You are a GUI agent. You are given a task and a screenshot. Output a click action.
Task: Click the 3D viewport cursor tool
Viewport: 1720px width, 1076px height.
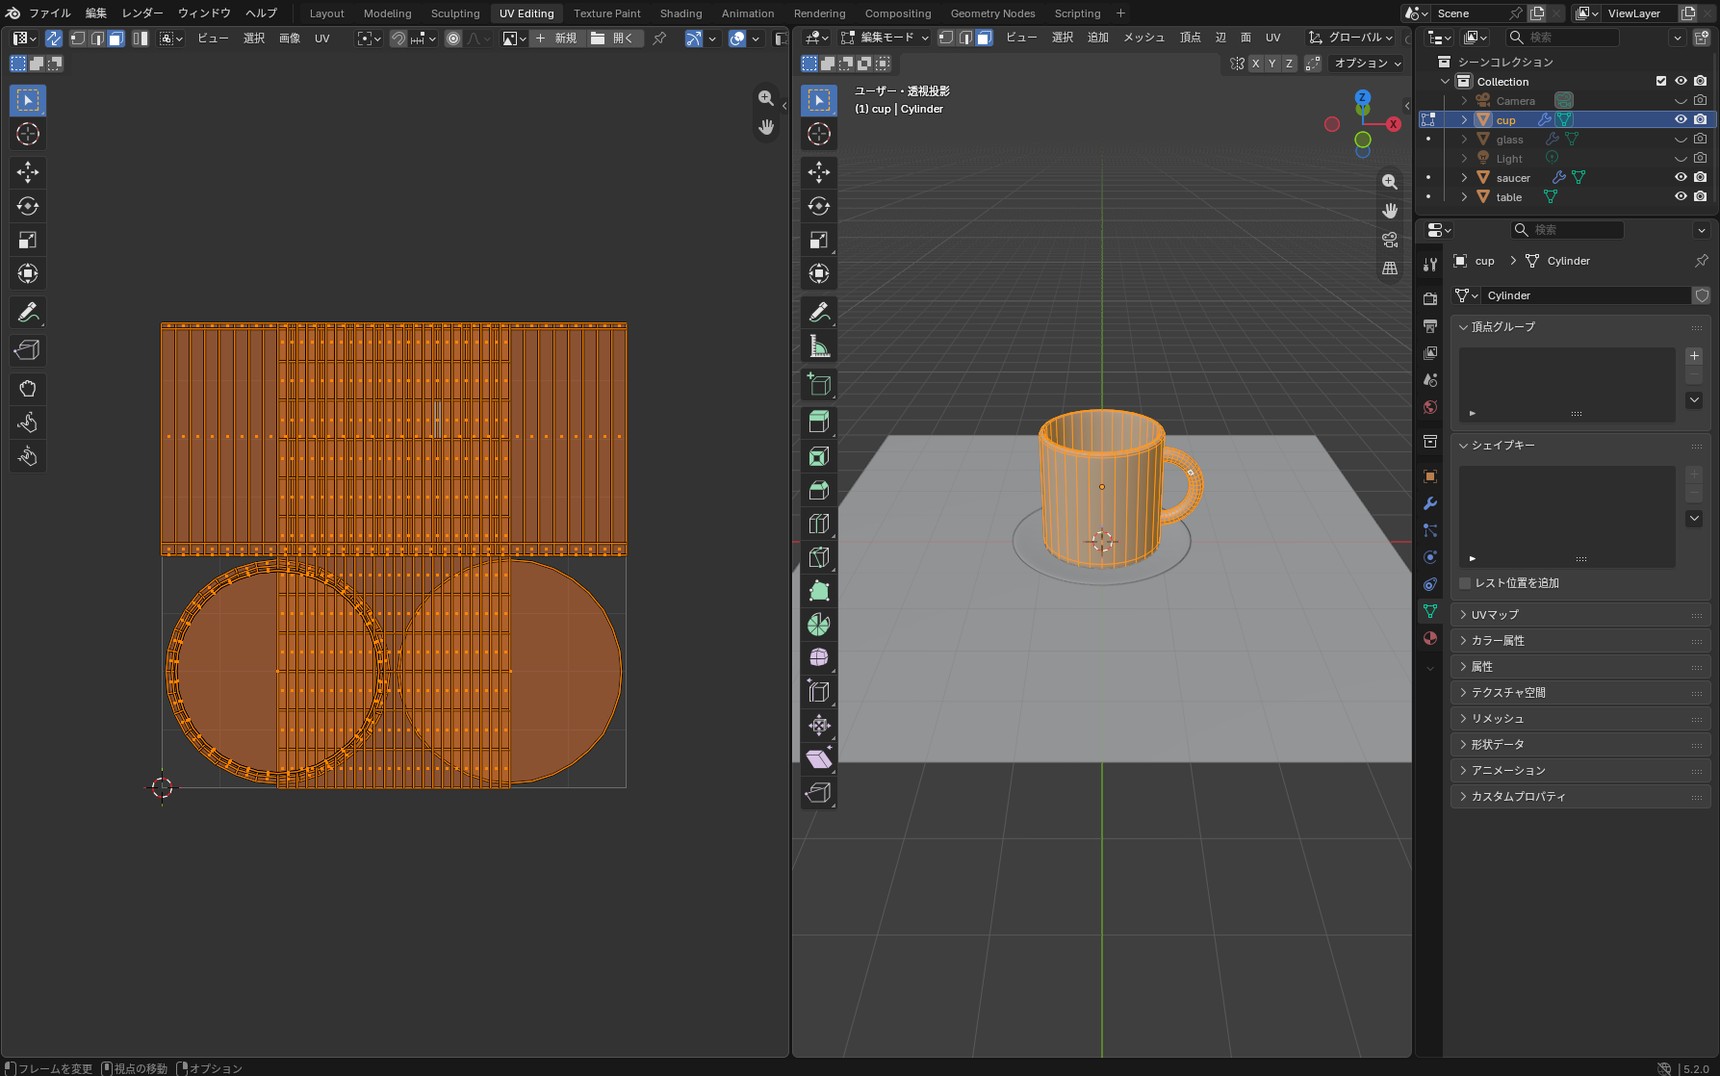point(819,134)
